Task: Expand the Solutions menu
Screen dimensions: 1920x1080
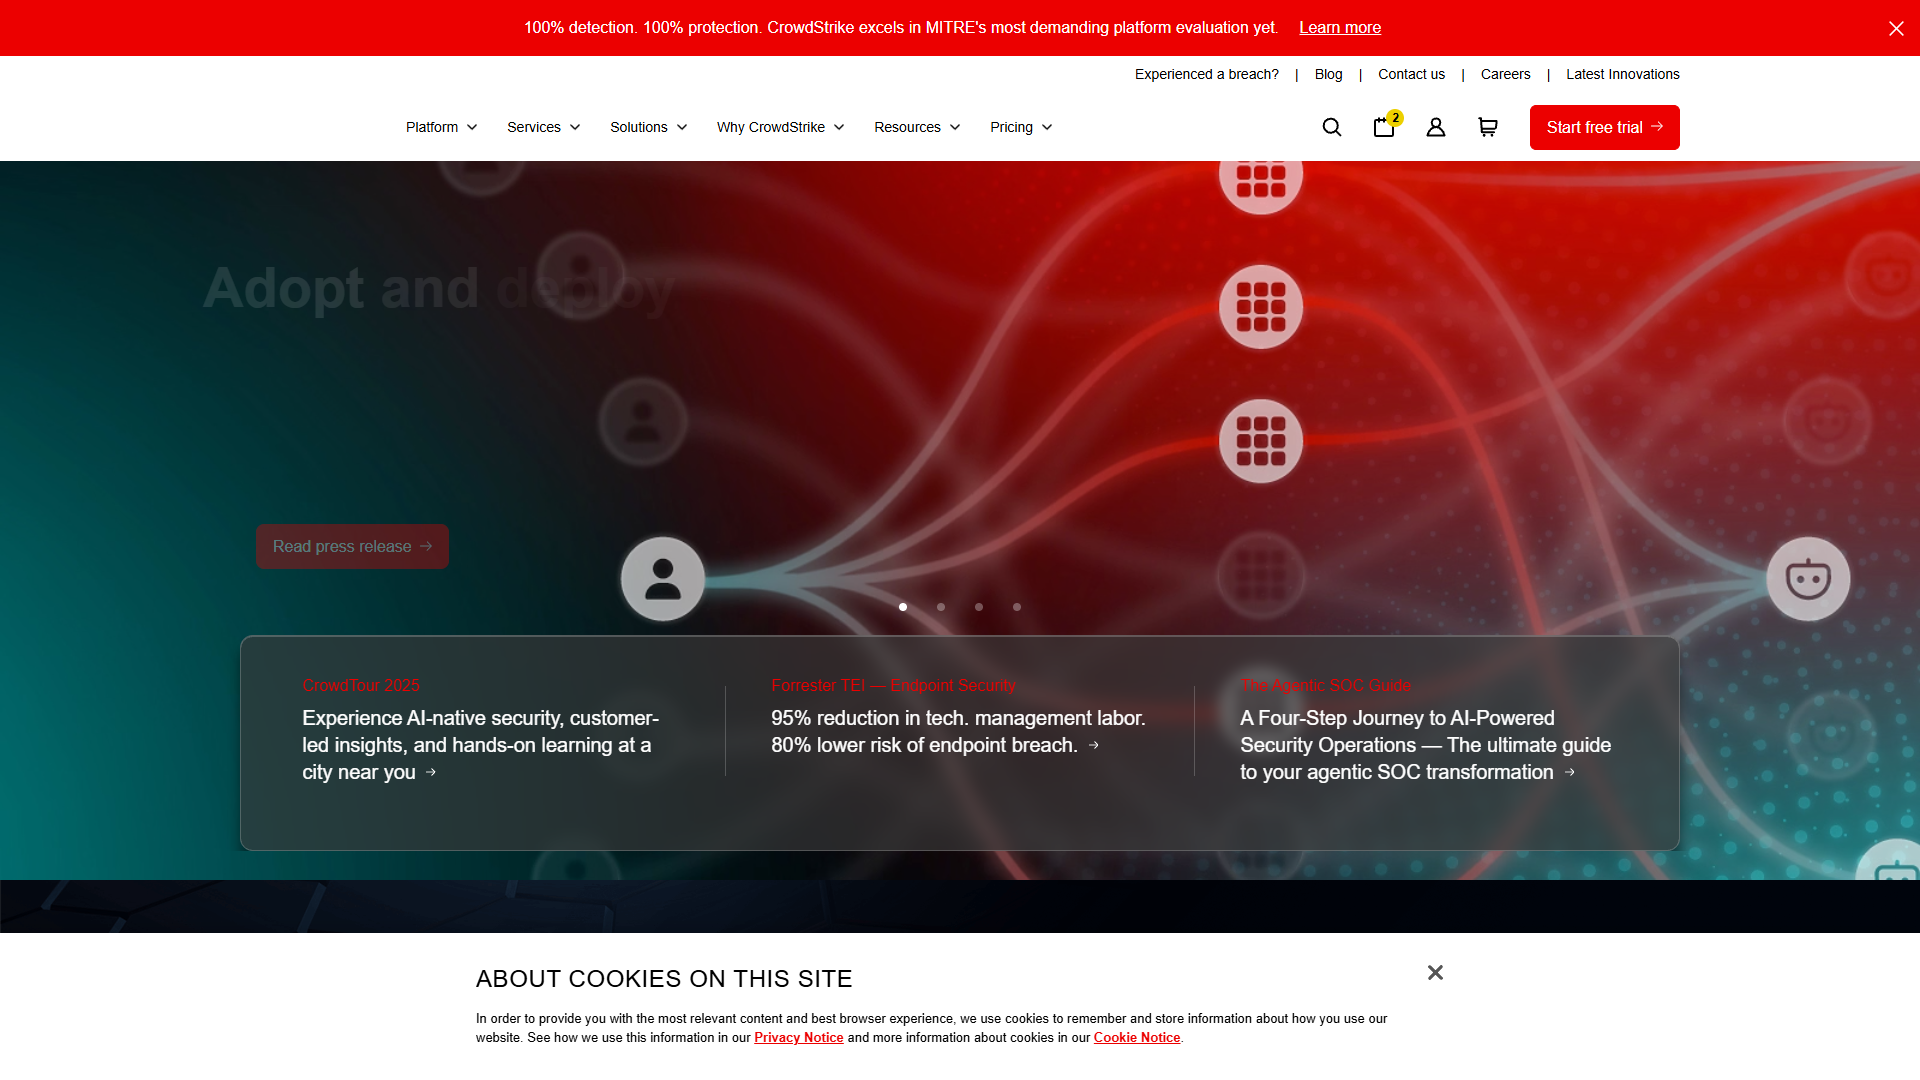Action: click(648, 127)
